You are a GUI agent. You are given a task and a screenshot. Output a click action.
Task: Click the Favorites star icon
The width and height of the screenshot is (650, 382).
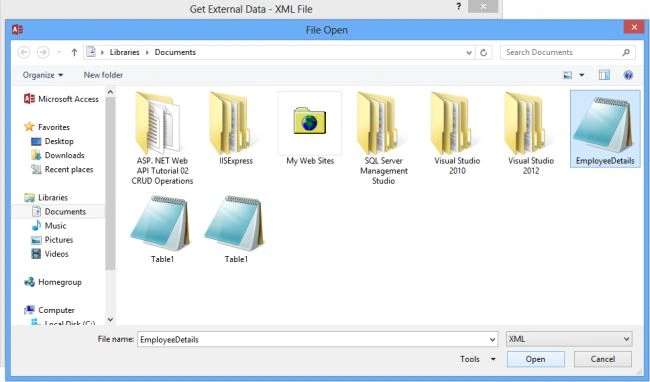[x=29, y=127]
